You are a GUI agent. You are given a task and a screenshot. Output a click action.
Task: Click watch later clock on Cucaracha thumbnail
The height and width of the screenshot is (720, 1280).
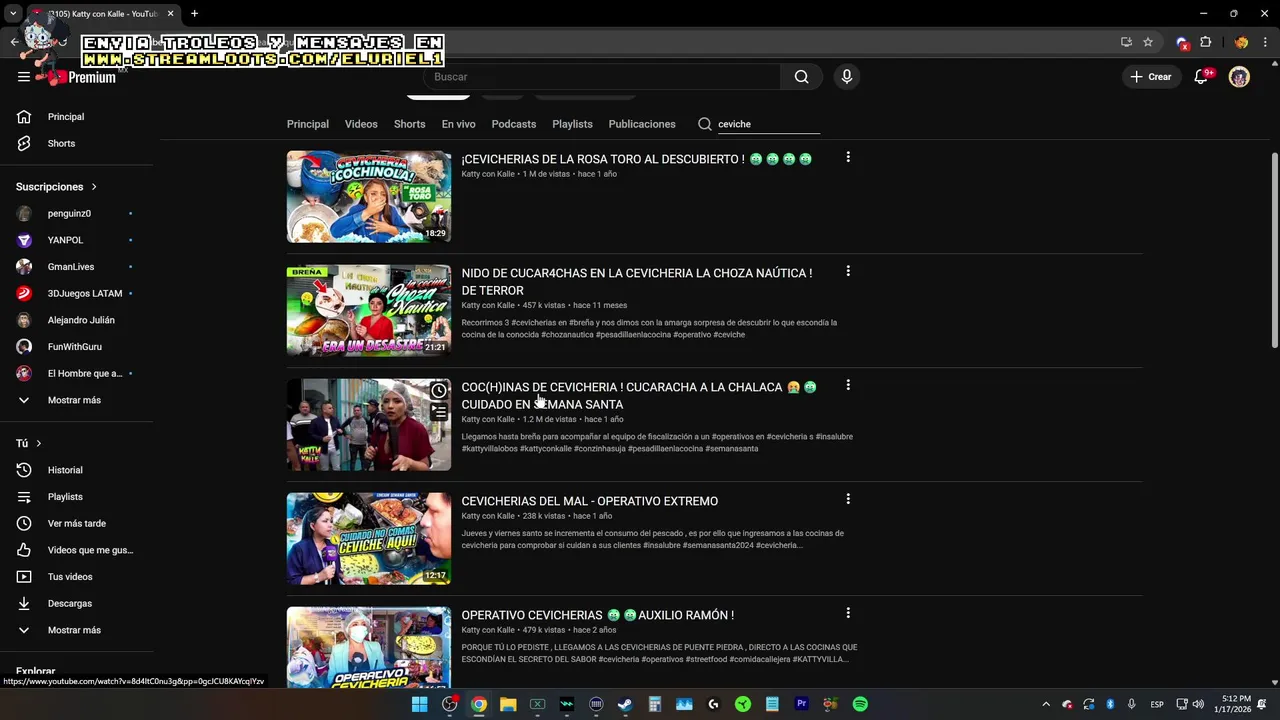[439, 391]
